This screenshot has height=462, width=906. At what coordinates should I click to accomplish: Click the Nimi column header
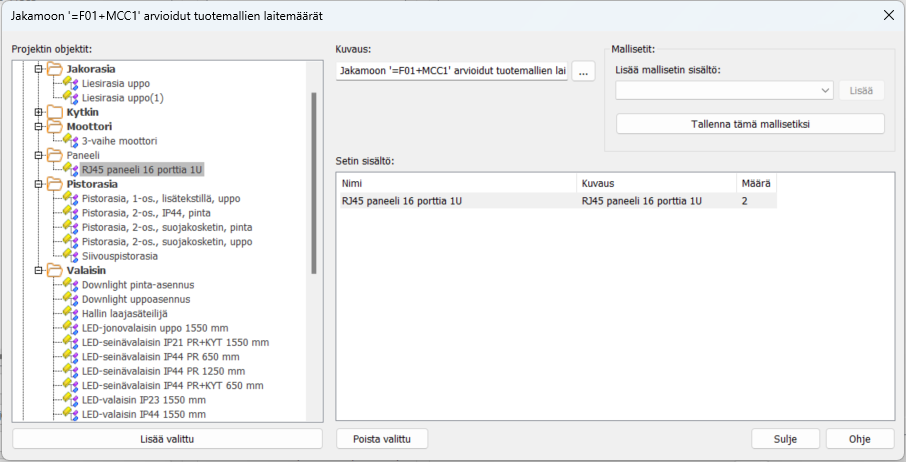click(456, 184)
